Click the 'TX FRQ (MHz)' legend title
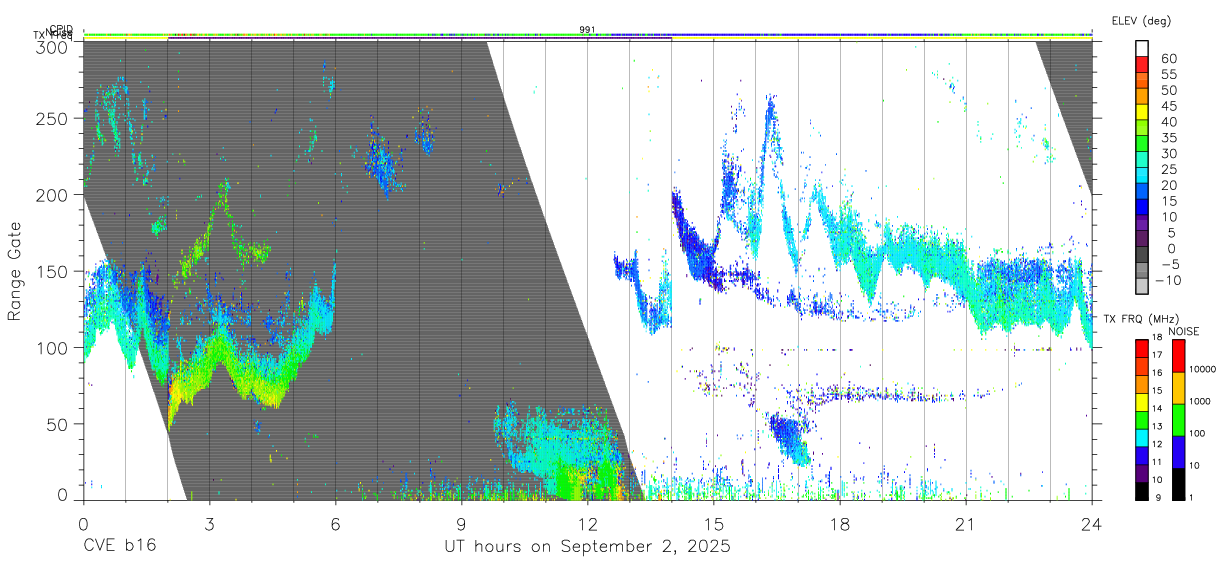This screenshot has width=1228, height=567. point(1141,319)
